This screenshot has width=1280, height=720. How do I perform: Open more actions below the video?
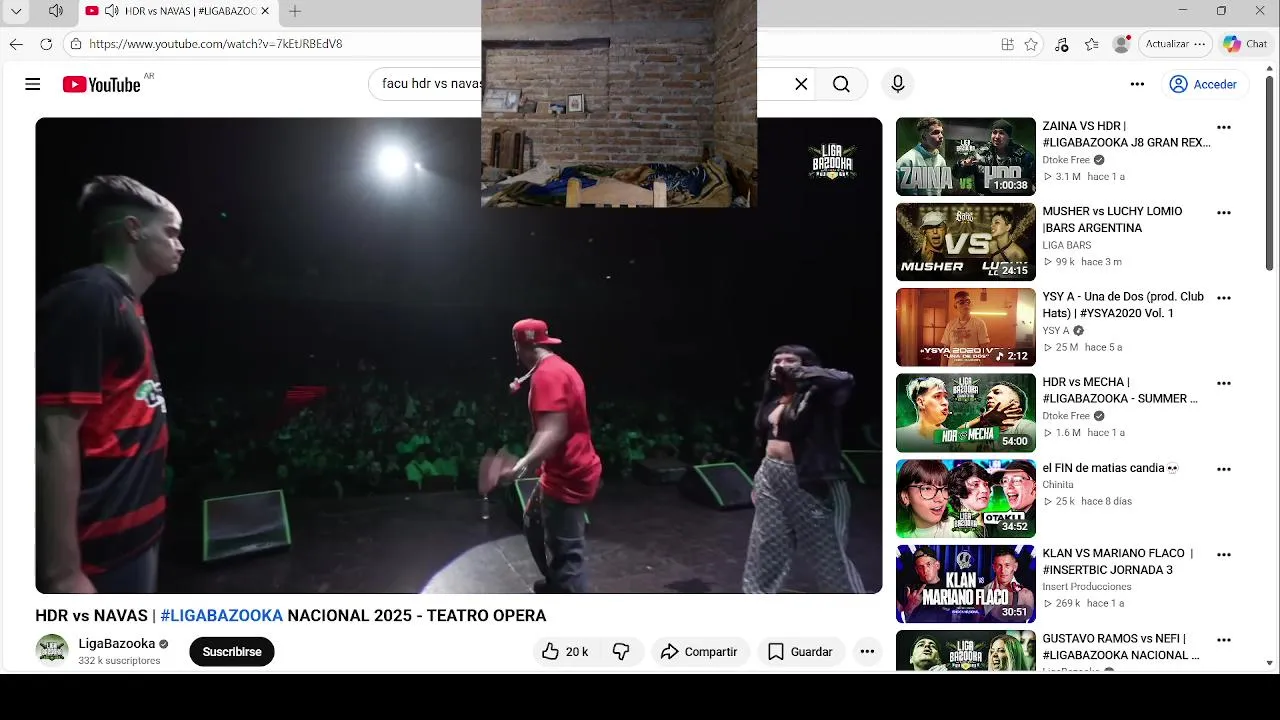click(x=867, y=652)
